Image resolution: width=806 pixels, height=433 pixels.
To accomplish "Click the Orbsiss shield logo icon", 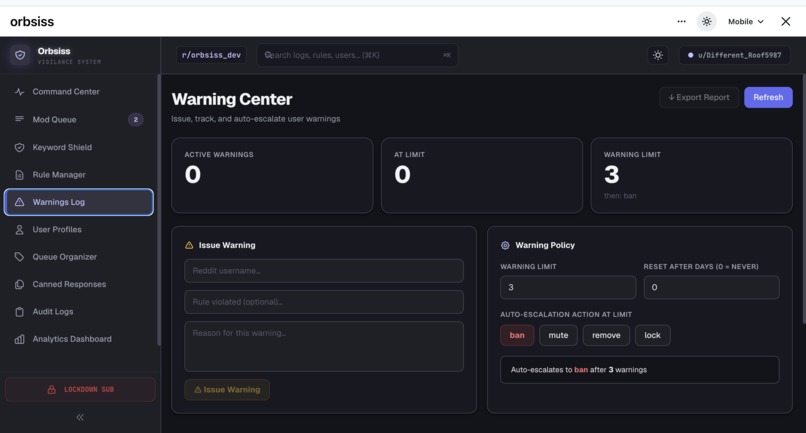I will coord(20,55).
